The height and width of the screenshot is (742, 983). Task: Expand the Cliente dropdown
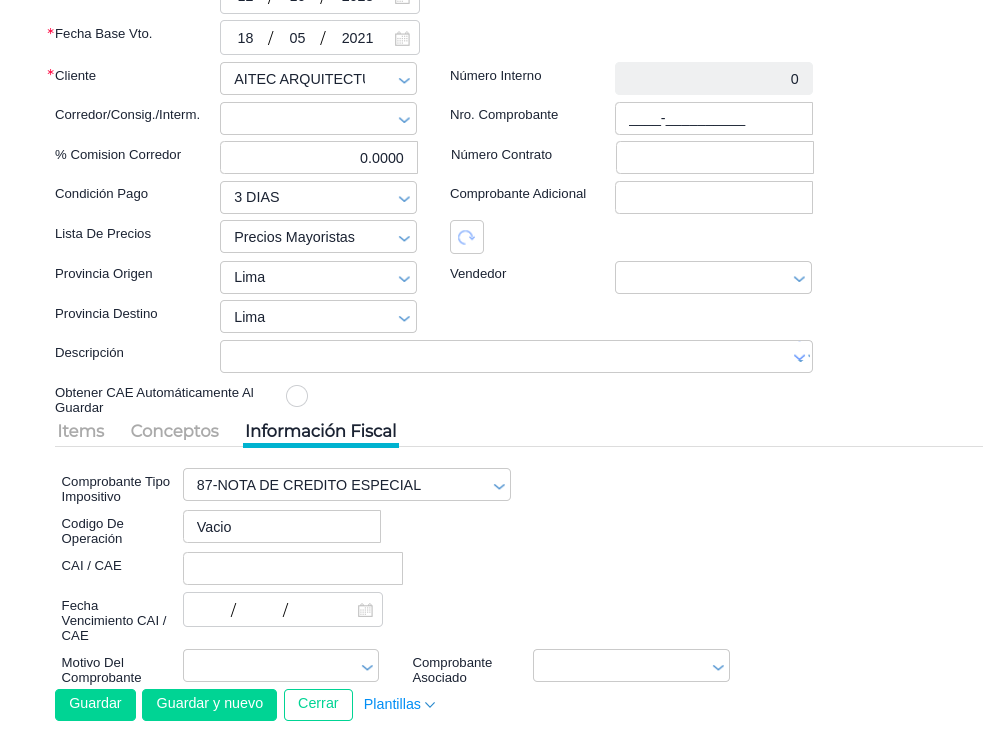click(404, 80)
